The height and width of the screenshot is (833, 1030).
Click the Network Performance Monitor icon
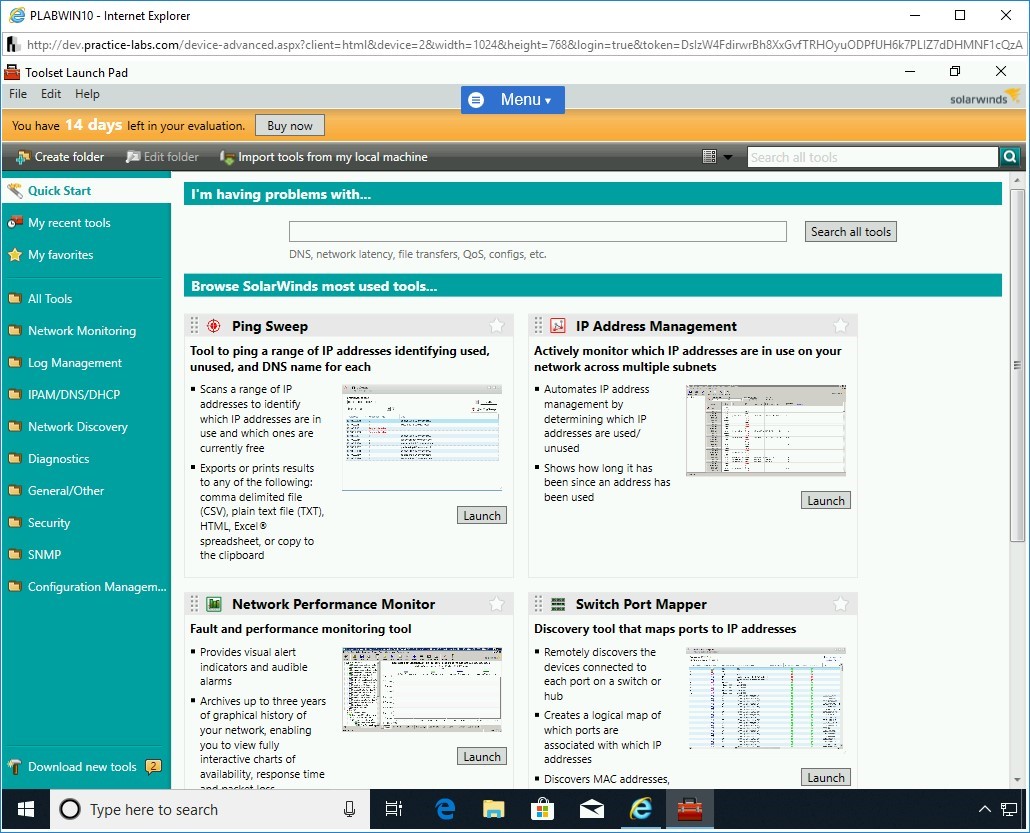click(213, 604)
